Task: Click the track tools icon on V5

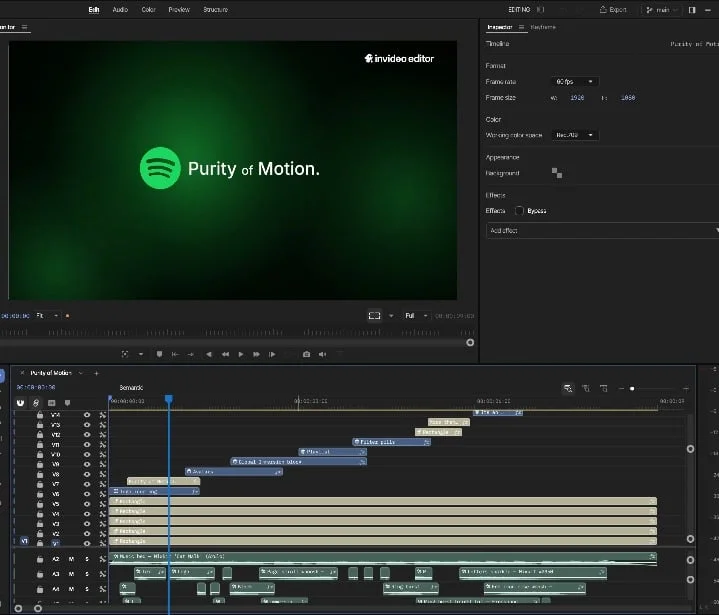Action: (x=103, y=504)
